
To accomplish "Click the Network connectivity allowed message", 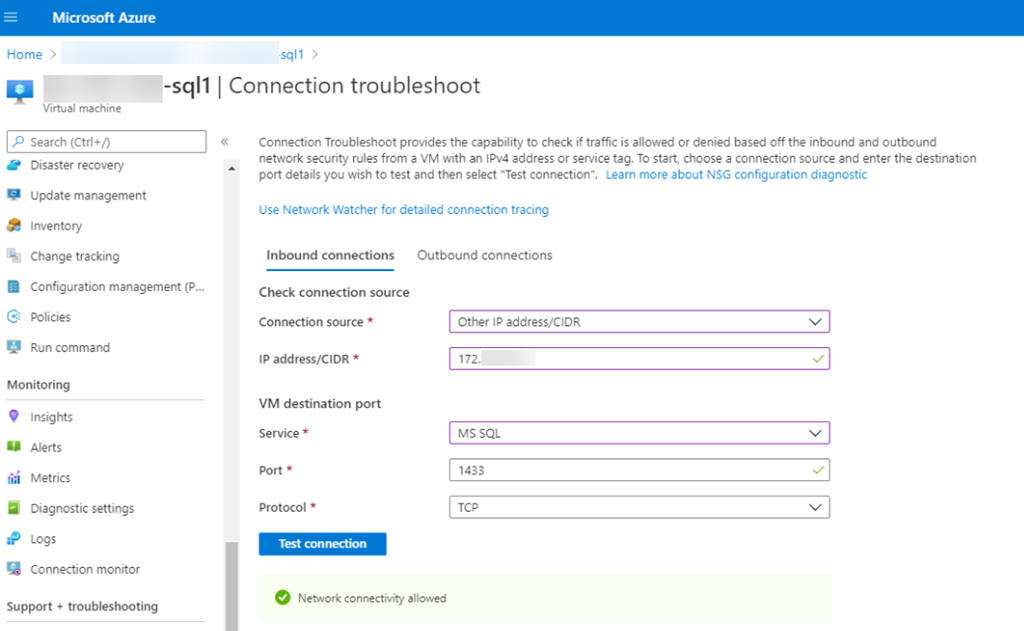I will [x=372, y=598].
